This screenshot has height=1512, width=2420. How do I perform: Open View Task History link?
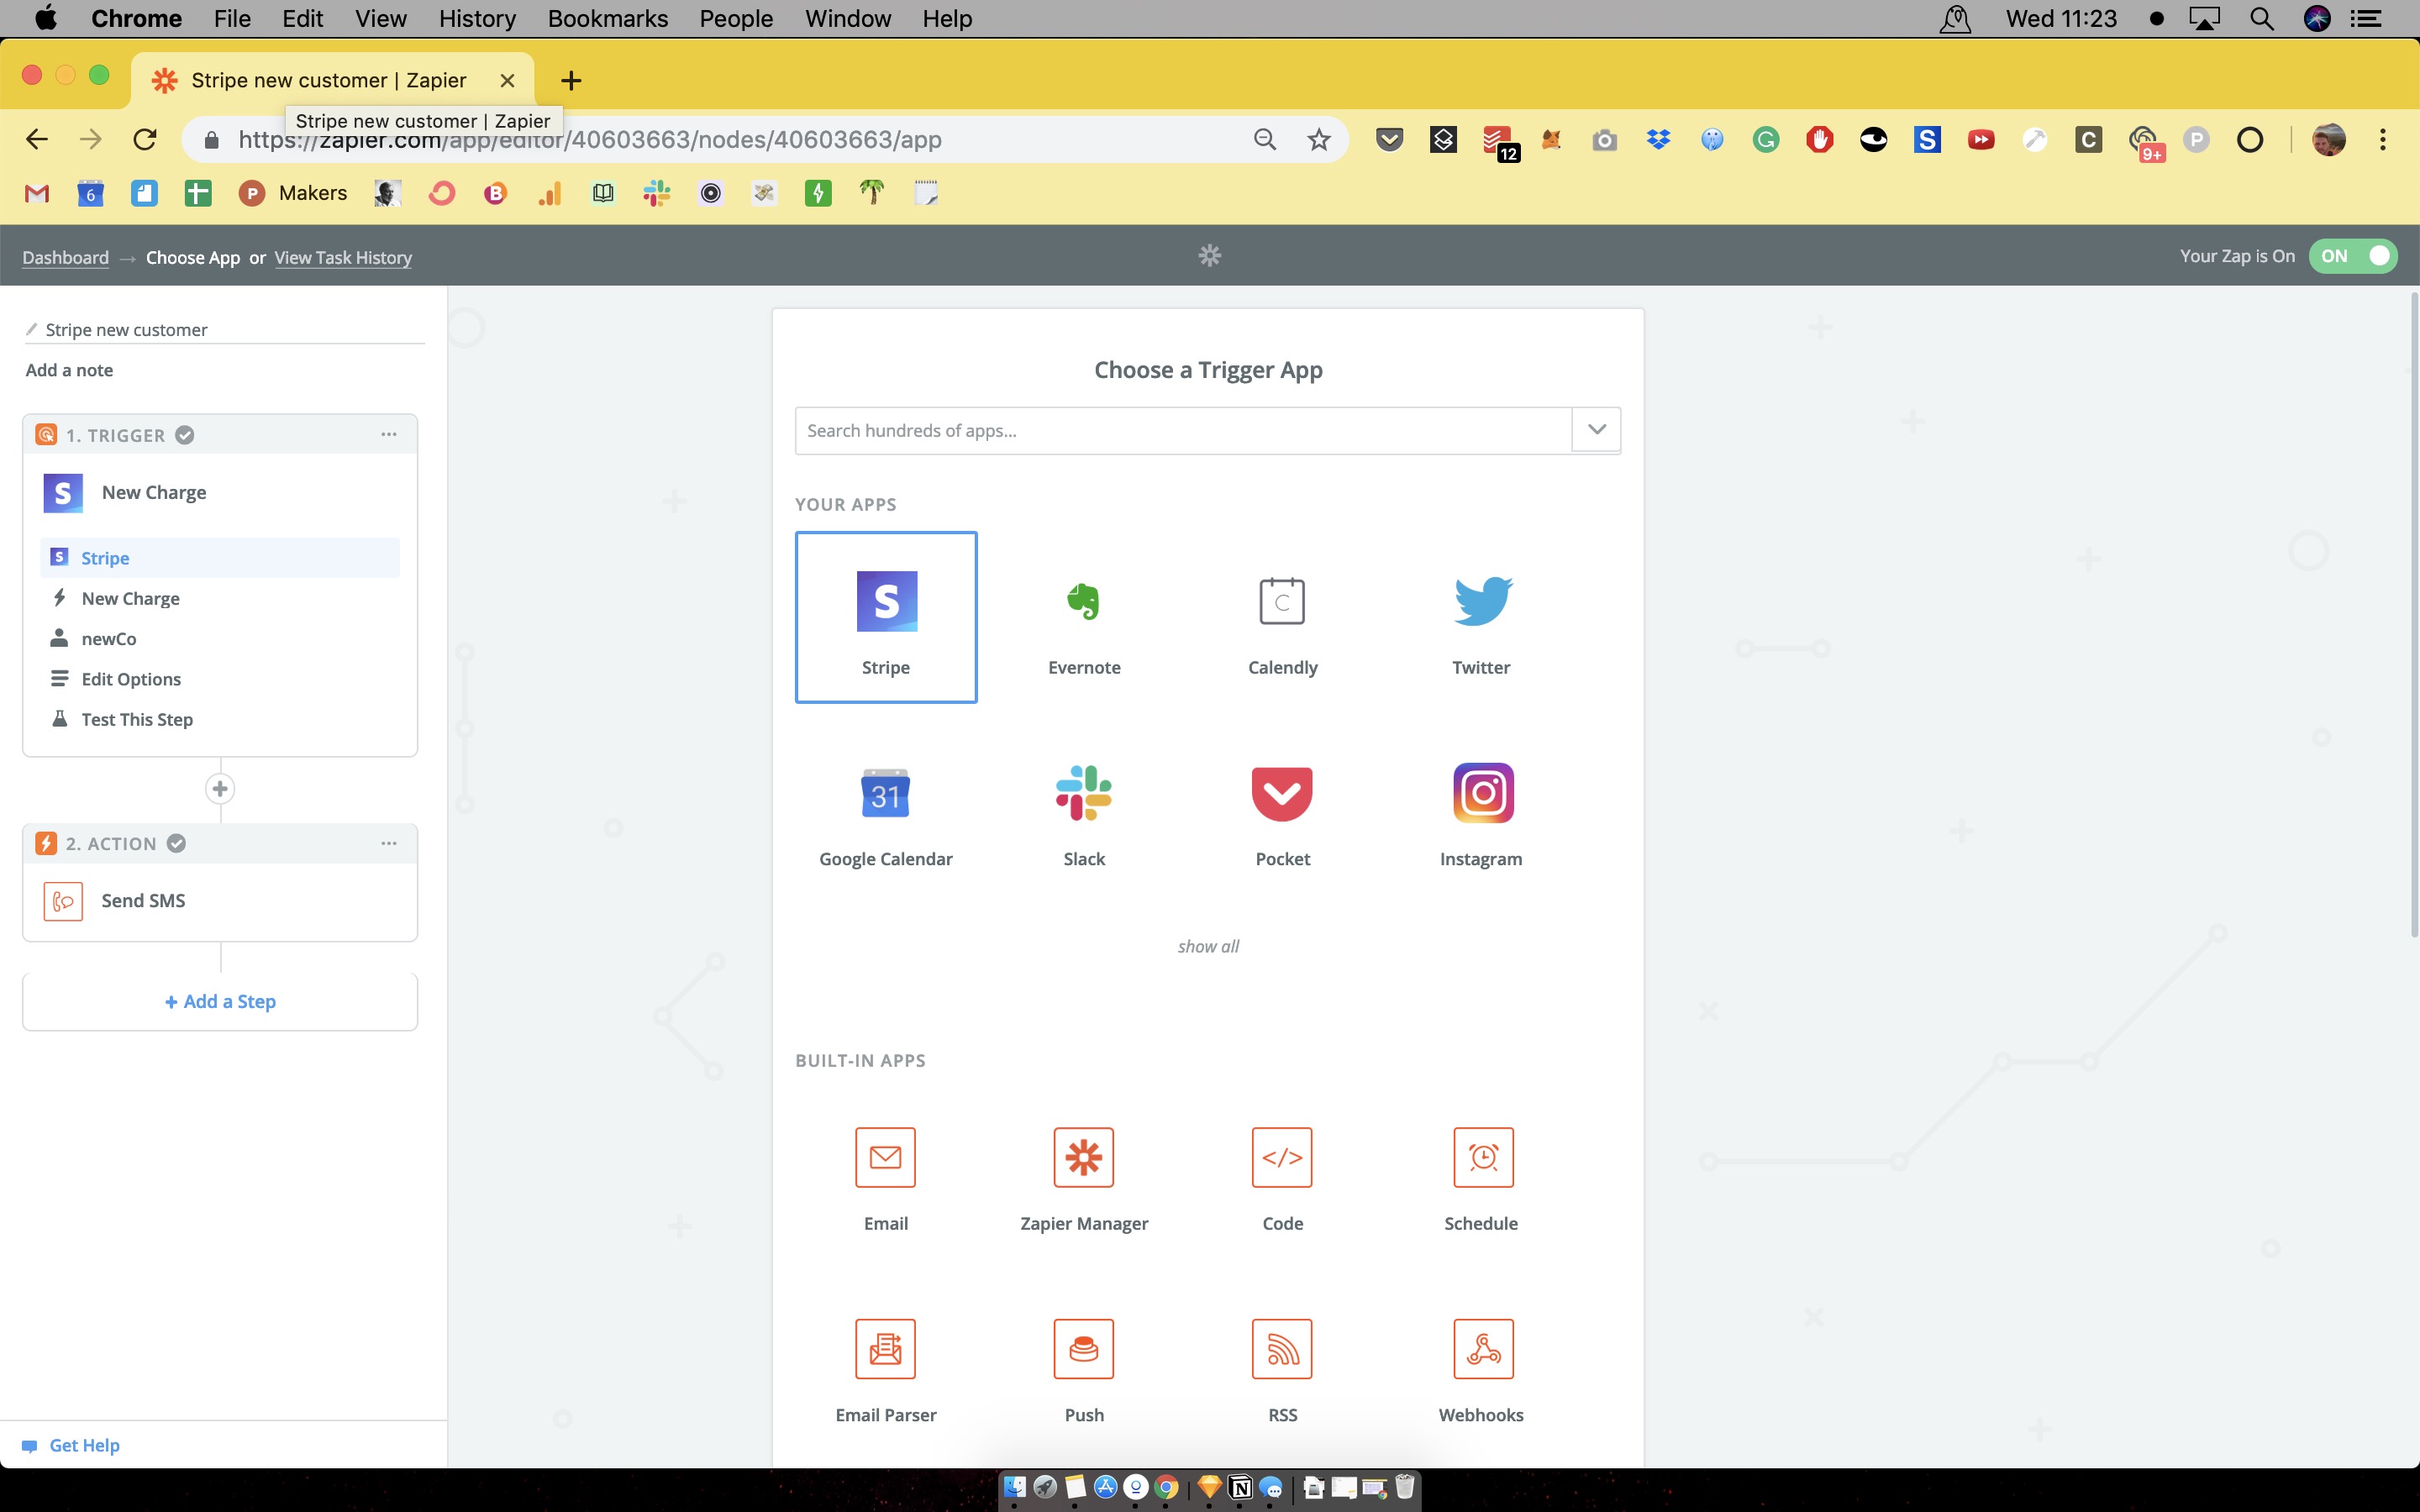coord(343,257)
